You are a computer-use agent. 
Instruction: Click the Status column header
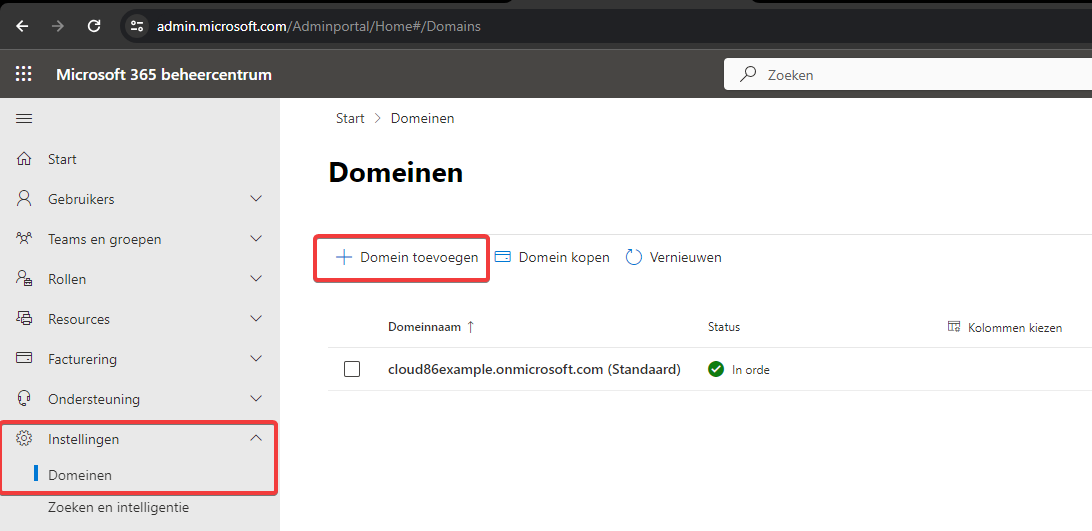pyautogui.click(x=724, y=327)
